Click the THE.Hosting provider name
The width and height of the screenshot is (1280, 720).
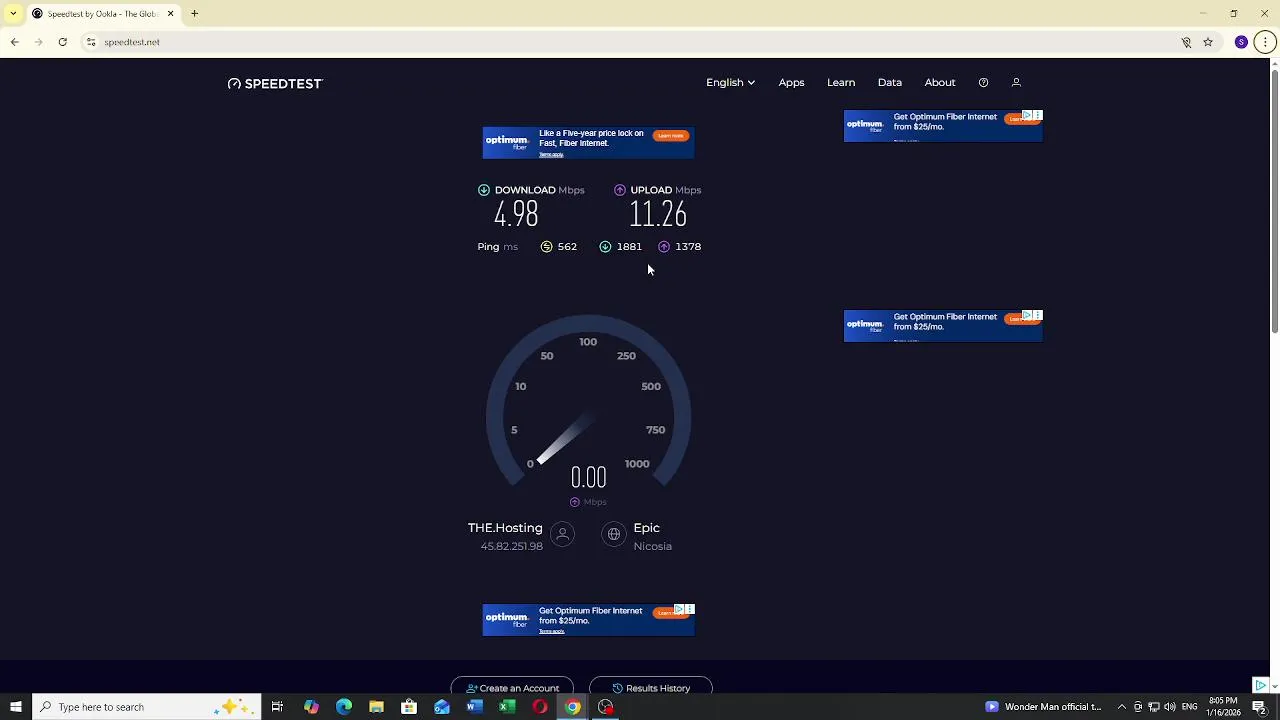coord(505,528)
